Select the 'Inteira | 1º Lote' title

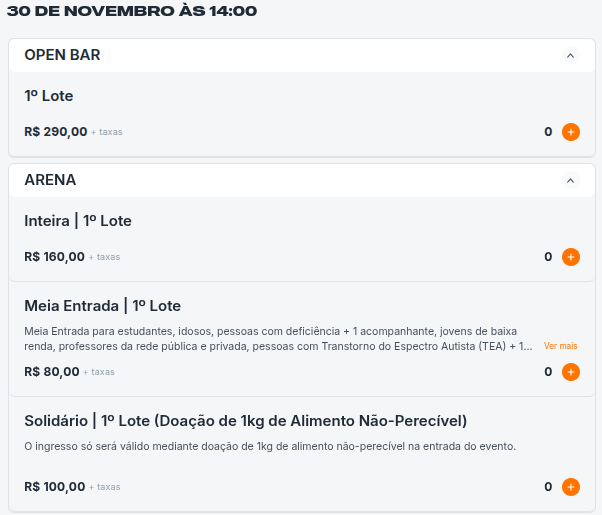coord(78,221)
